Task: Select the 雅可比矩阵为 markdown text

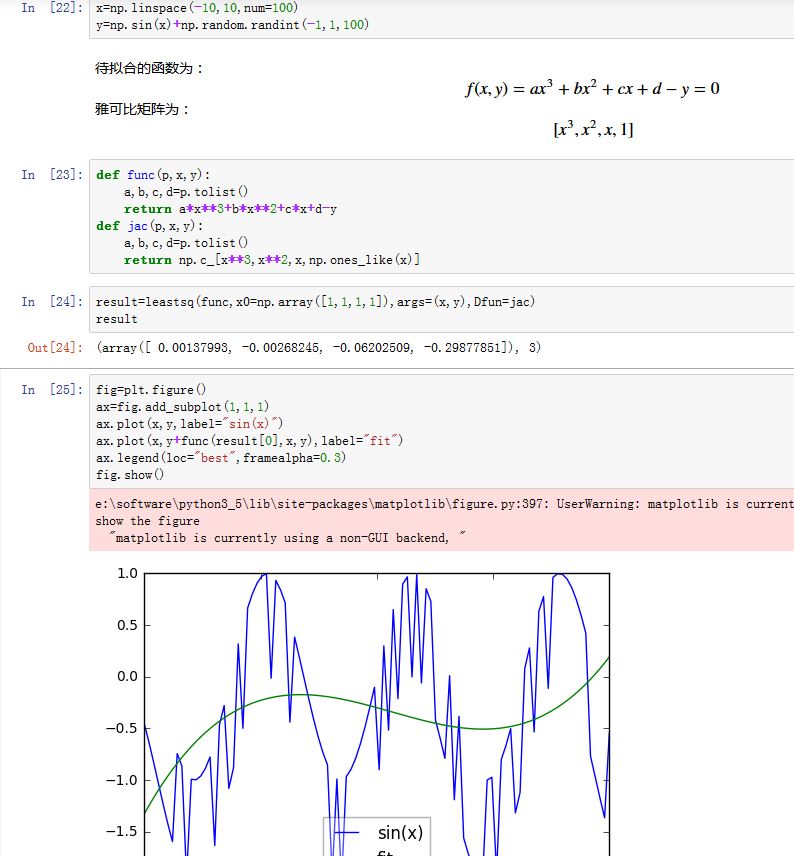Action: [143, 109]
